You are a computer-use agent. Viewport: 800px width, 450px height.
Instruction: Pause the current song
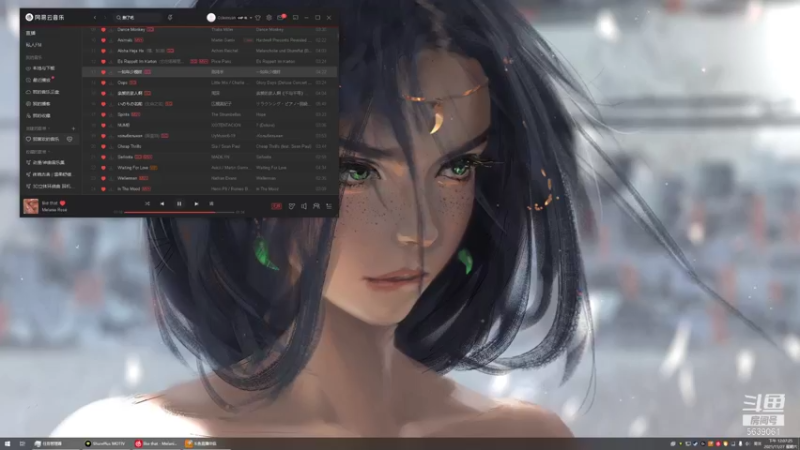[179, 204]
